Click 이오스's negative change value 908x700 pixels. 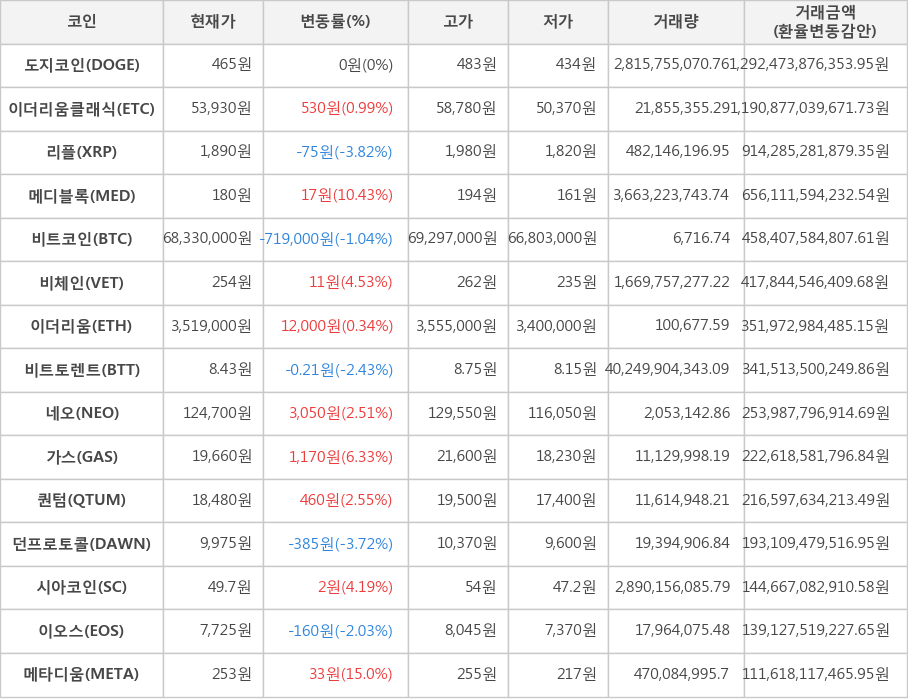pyautogui.click(x=333, y=631)
